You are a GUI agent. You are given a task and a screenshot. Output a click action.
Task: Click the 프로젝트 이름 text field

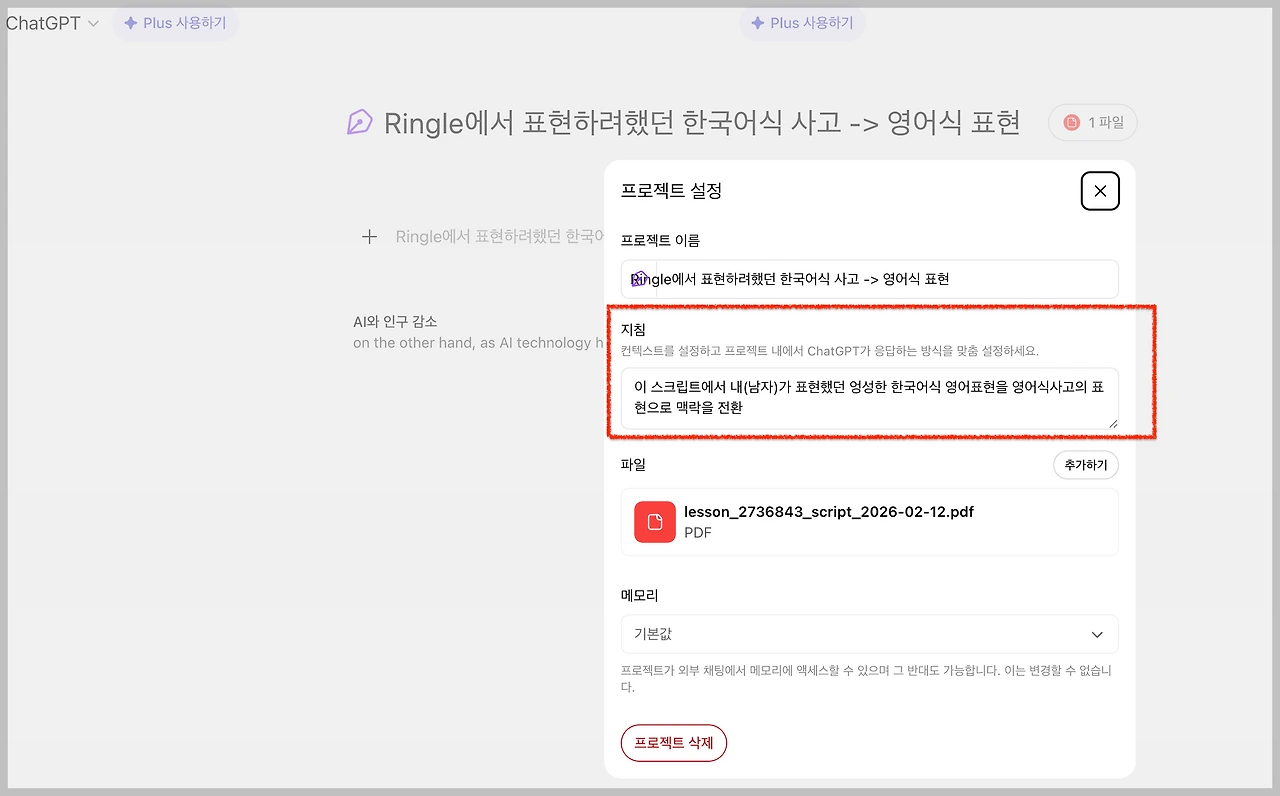(x=870, y=279)
